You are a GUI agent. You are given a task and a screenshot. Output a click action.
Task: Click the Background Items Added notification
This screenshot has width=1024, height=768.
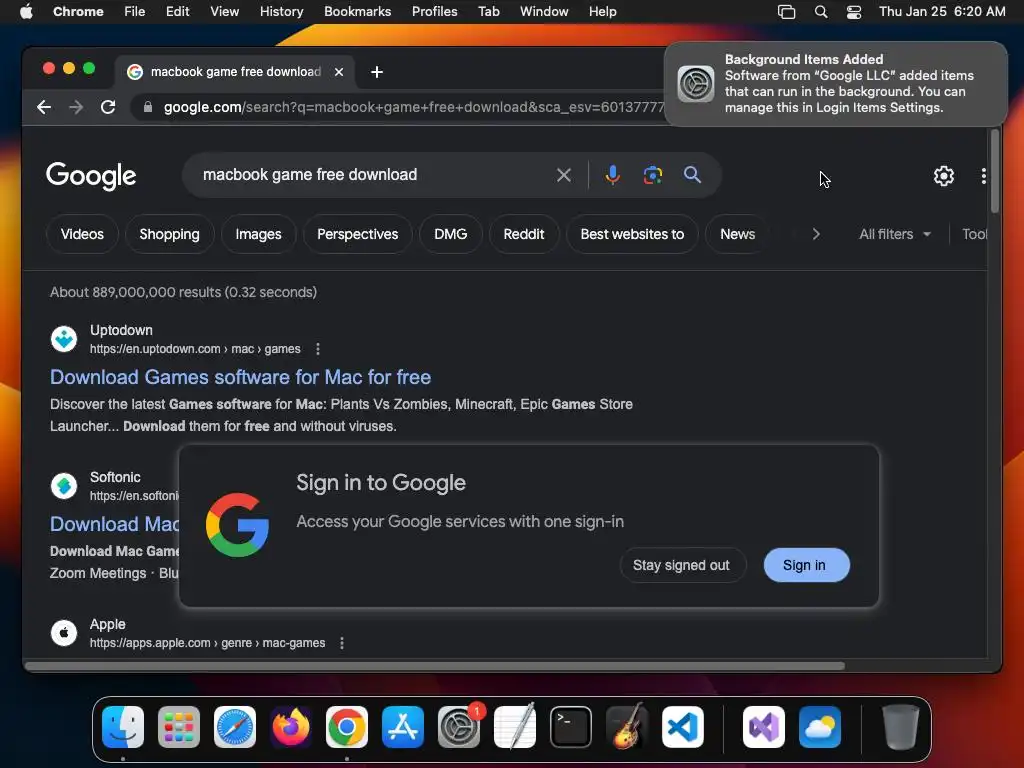click(x=836, y=84)
